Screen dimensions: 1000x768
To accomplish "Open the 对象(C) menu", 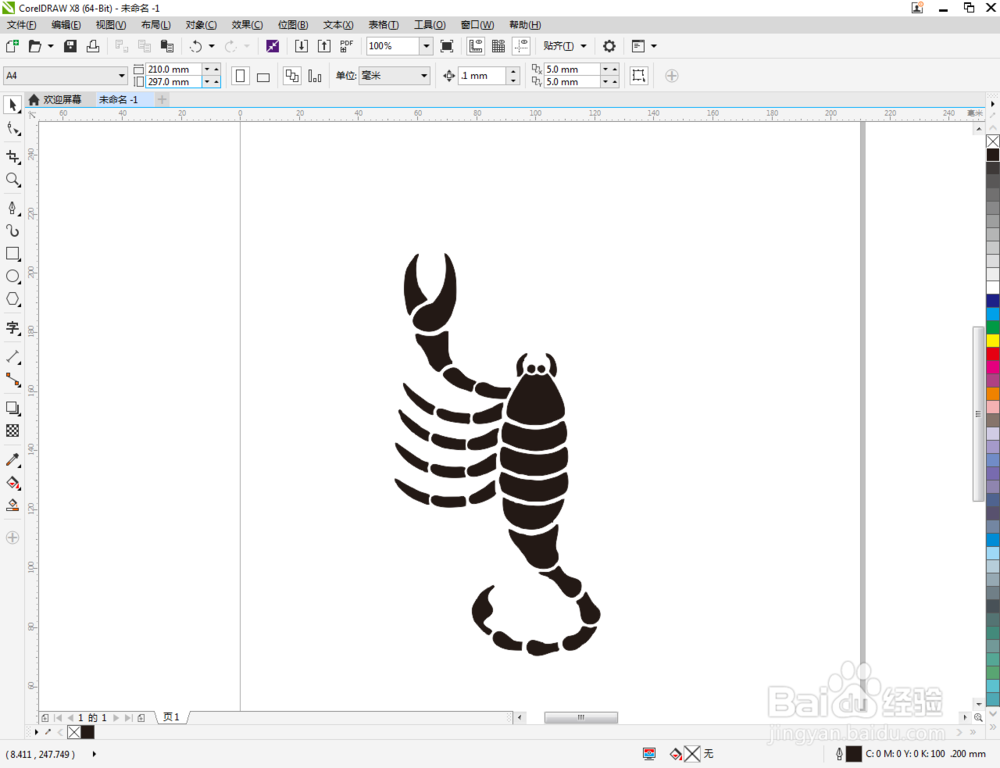I will 201,25.
